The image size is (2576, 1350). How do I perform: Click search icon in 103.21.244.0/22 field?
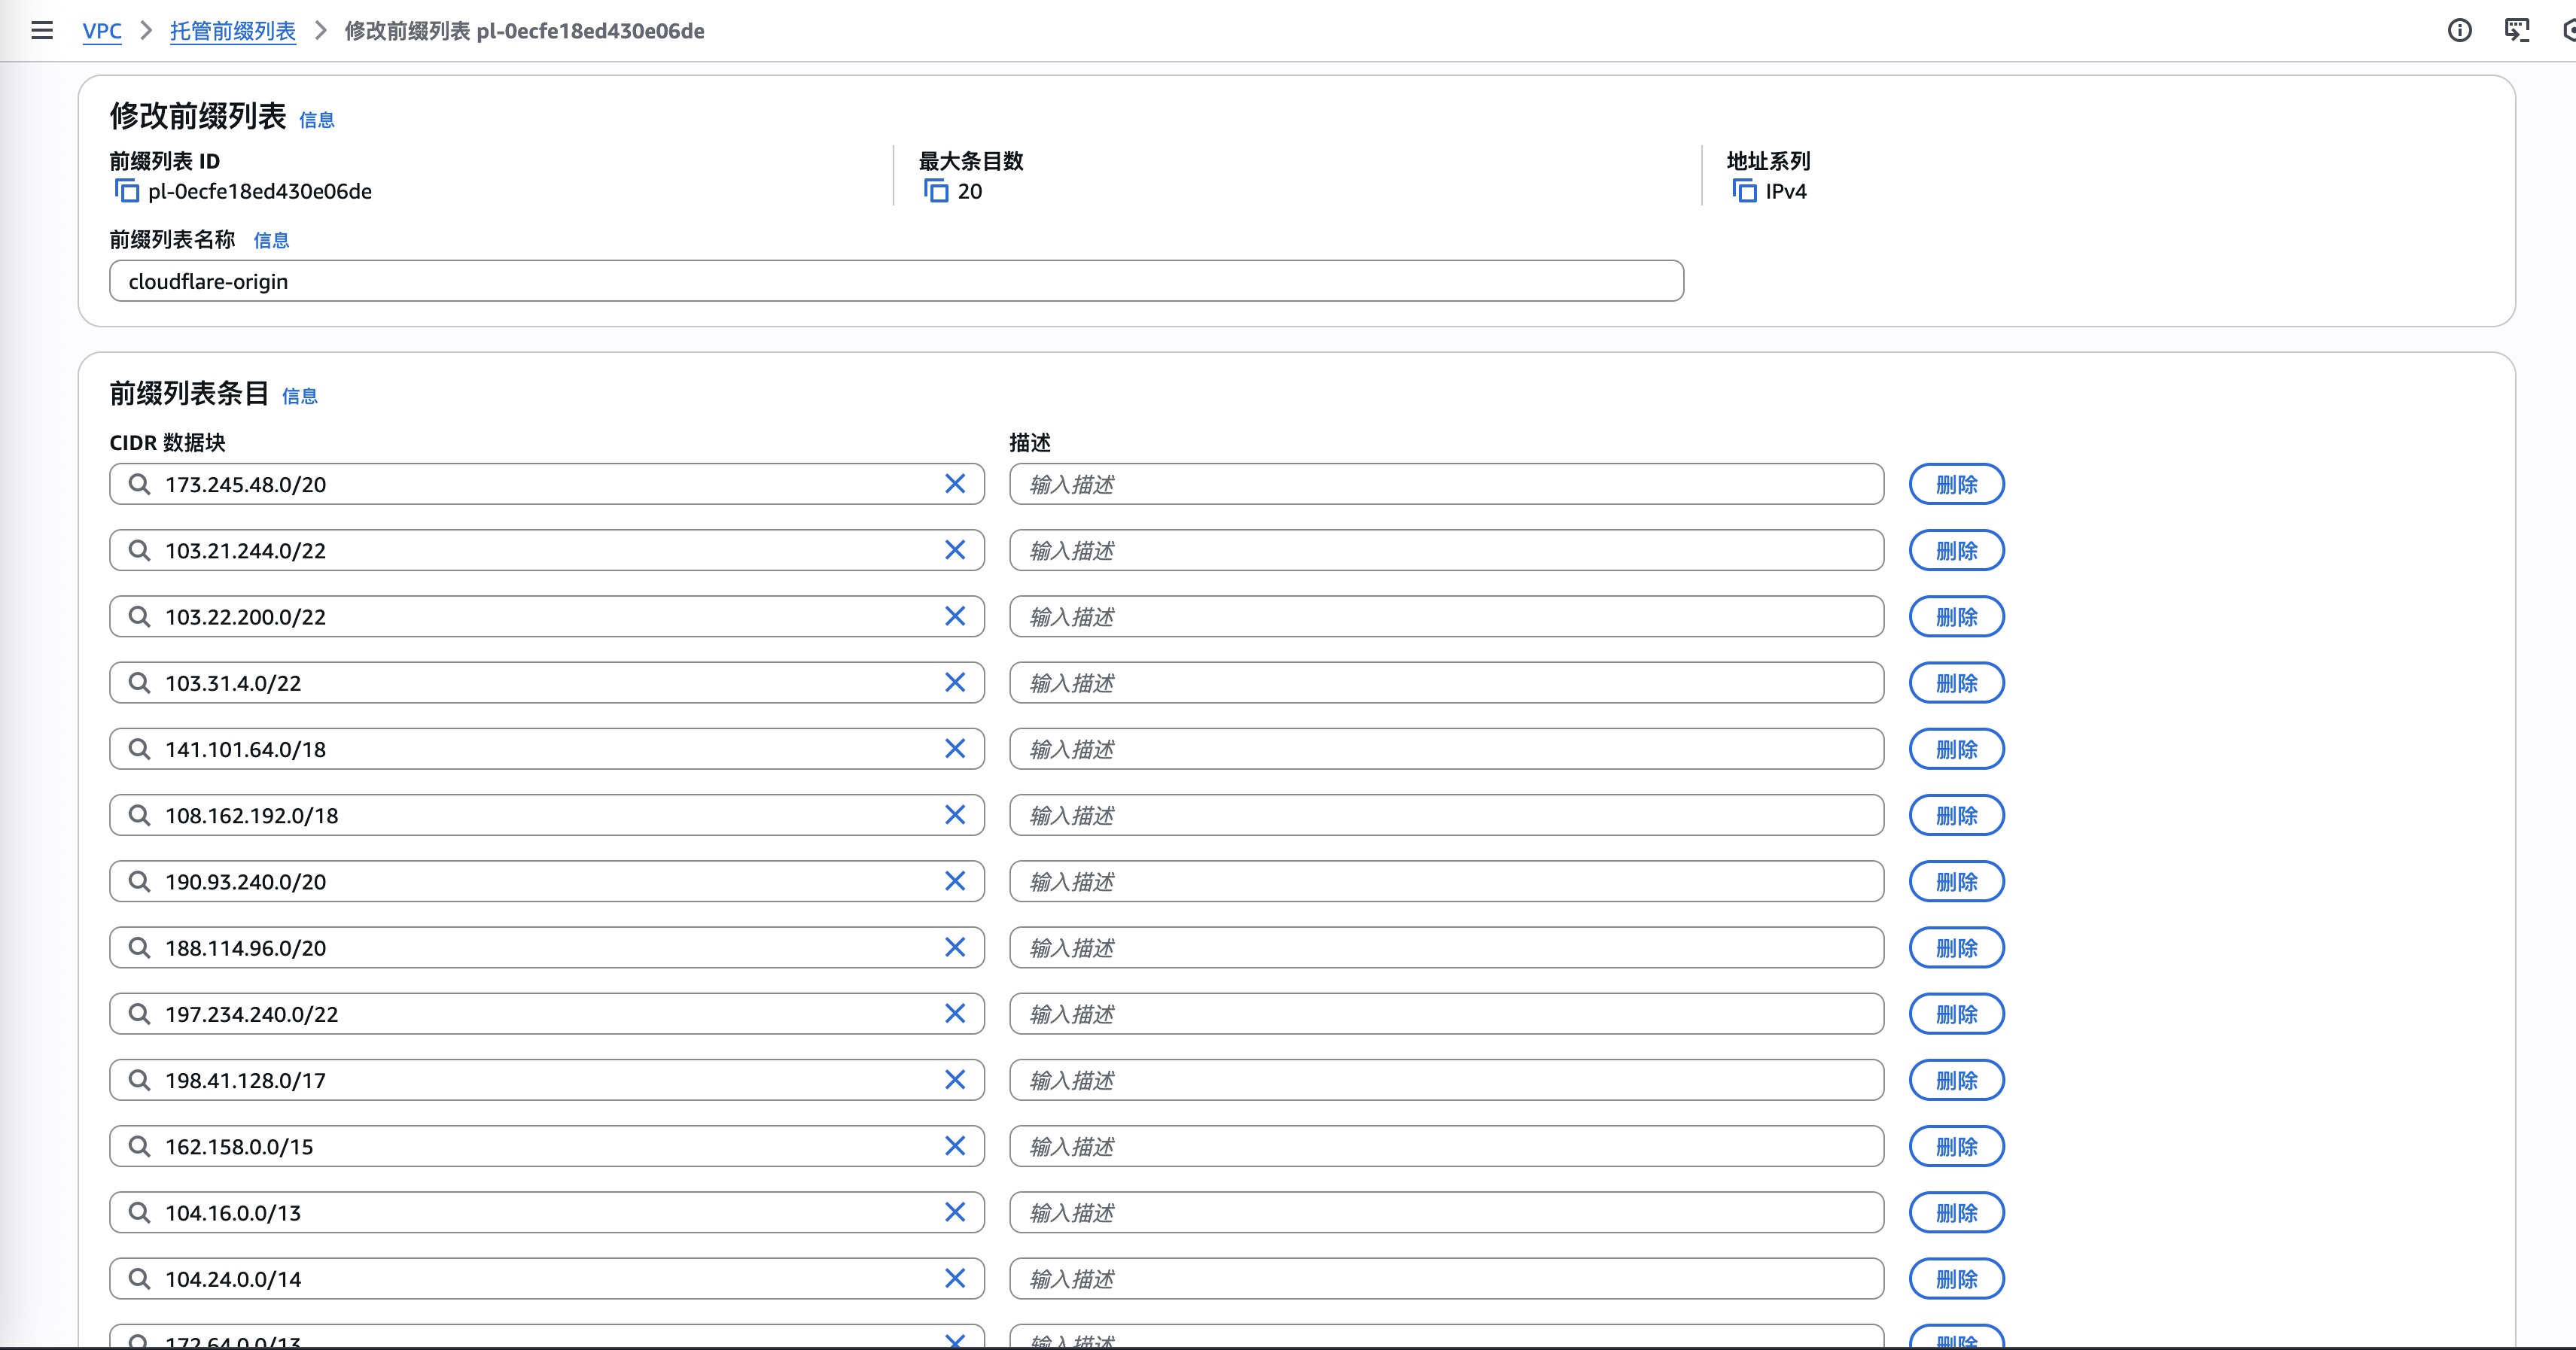[x=140, y=551]
